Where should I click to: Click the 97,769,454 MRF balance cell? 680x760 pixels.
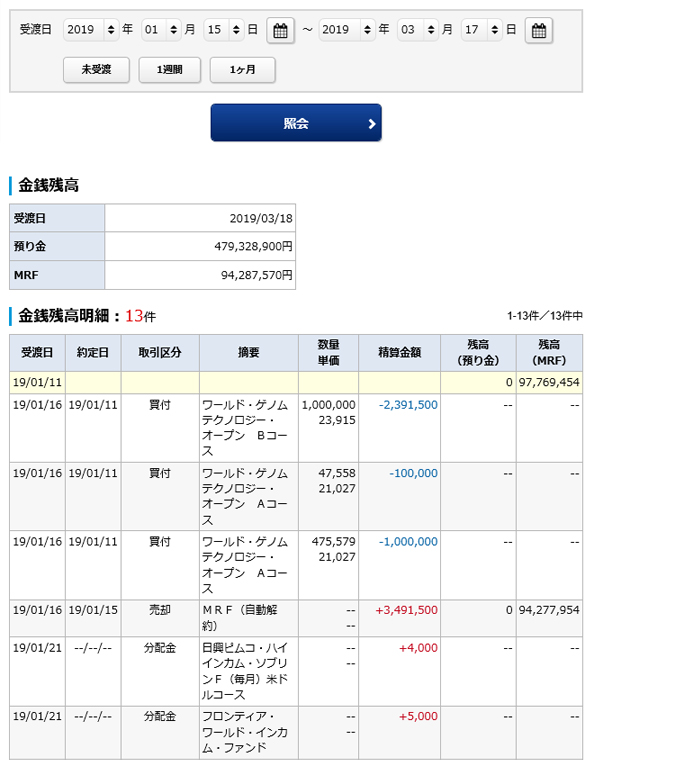coord(549,382)
